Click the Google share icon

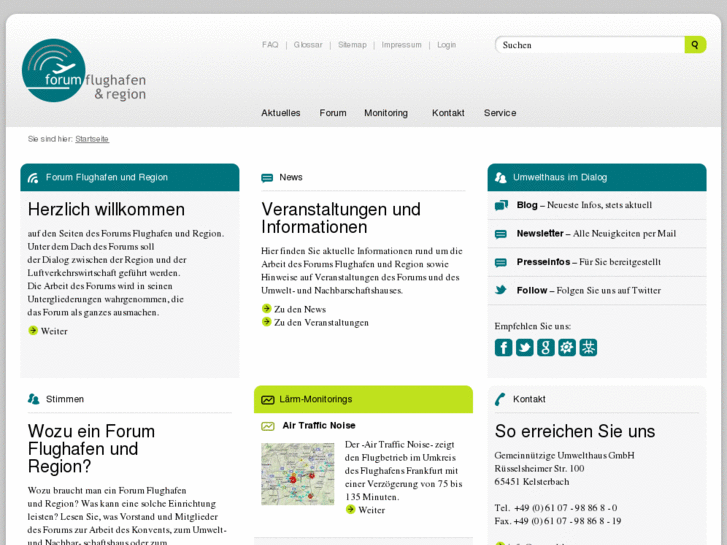(546, 347)
